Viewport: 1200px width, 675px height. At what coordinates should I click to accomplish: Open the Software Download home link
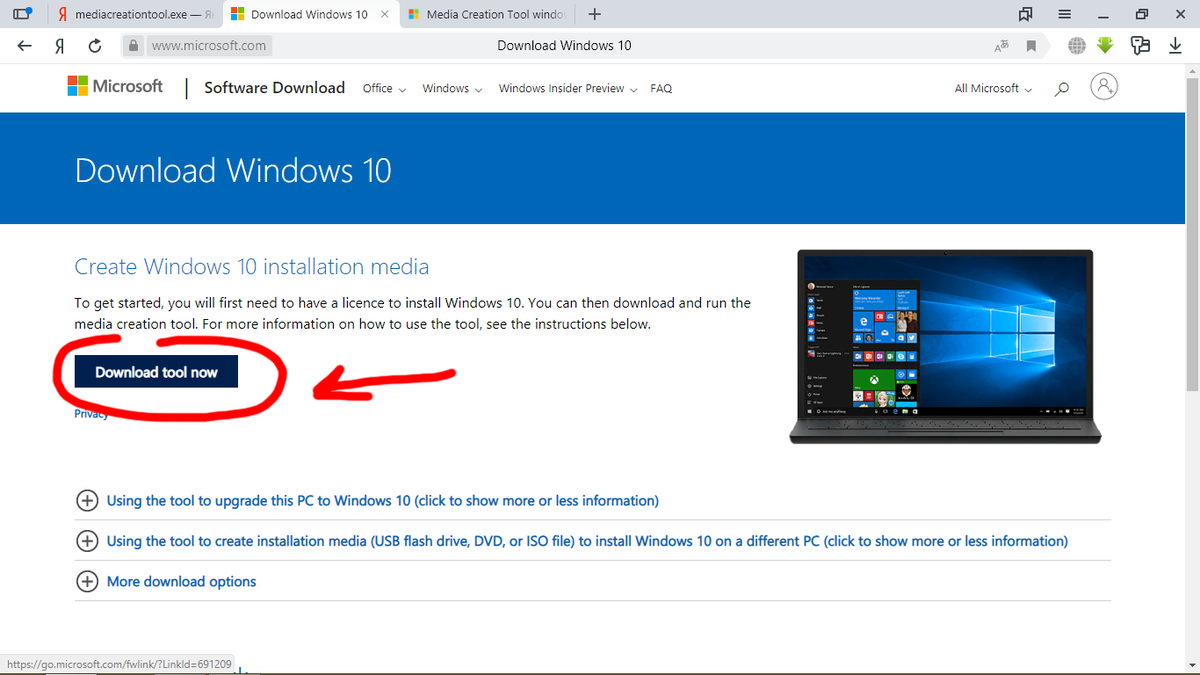point(274,87)
